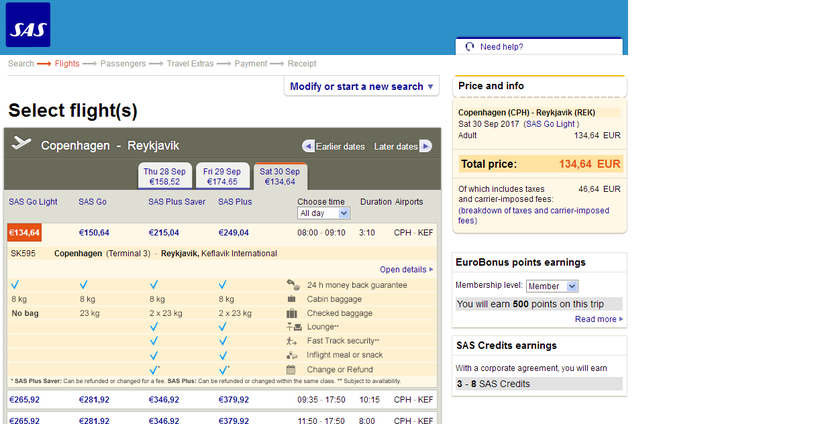The width and height of the screenshot is (820, 424).
Task: Click the Later dates arrow icon
Action: 425,146
